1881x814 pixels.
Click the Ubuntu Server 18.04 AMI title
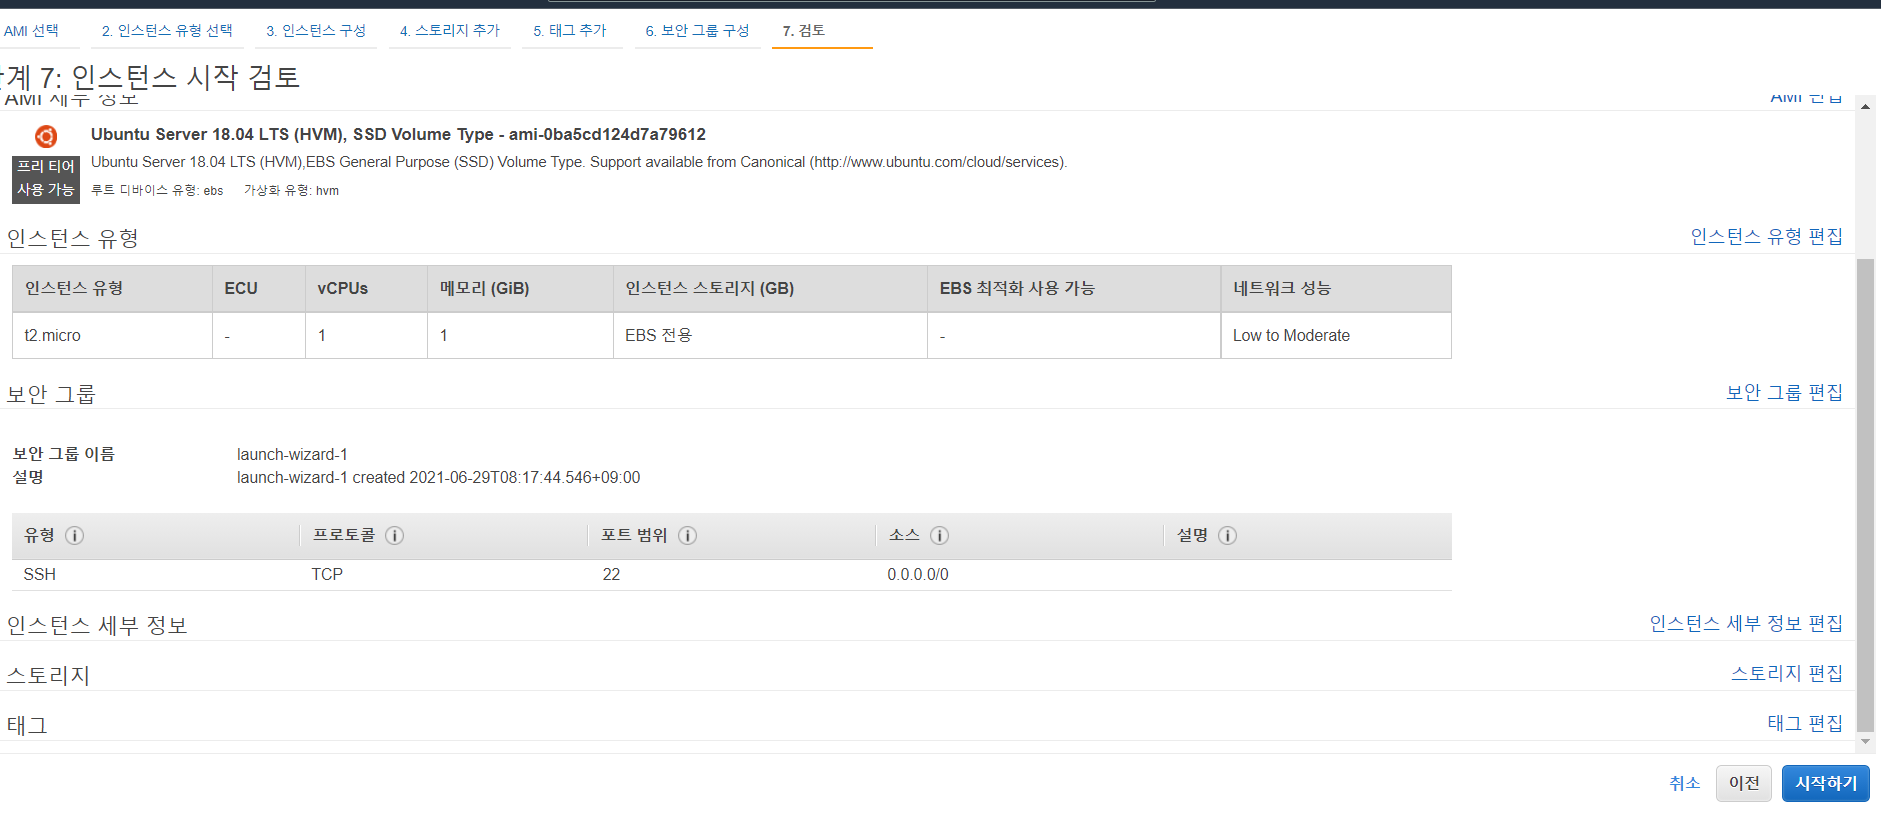(398, 135)
